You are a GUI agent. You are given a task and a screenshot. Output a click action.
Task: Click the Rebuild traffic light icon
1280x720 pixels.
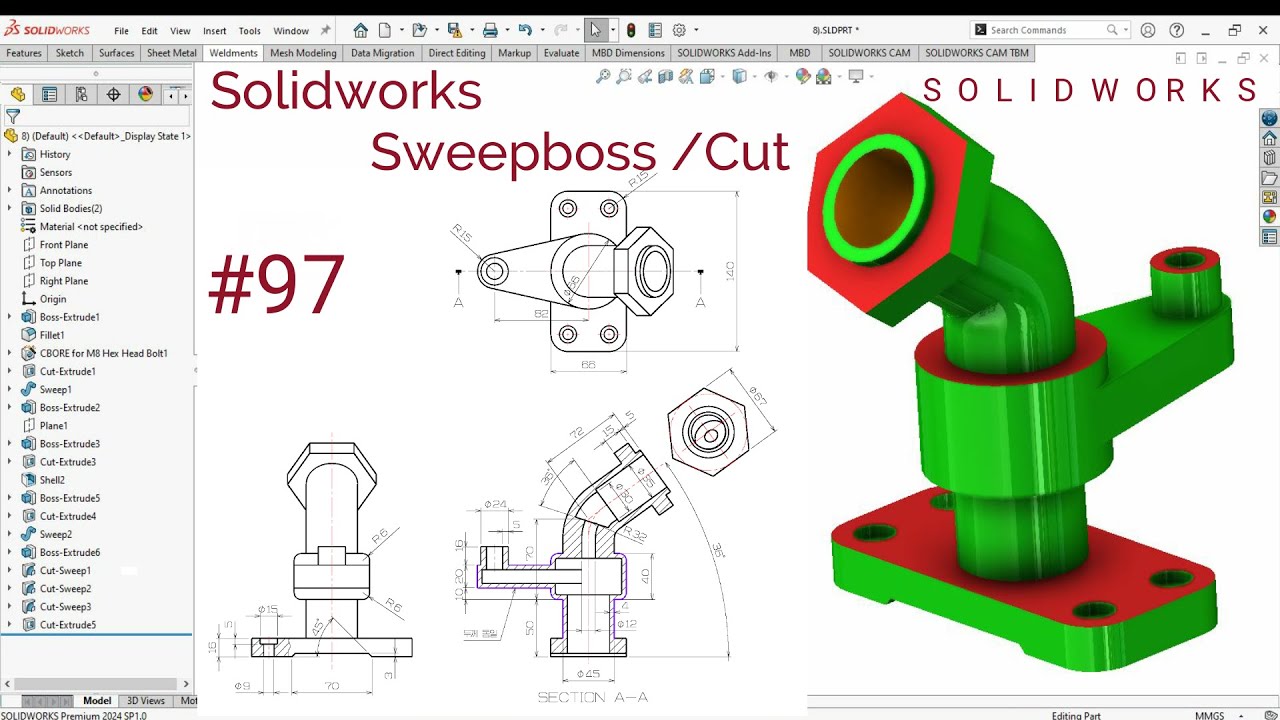pyautogui.click(x=631, y=30)
